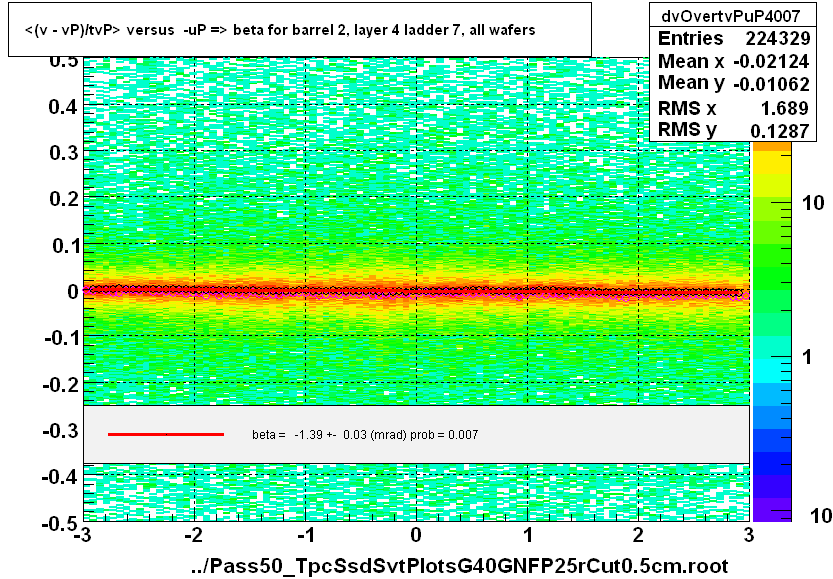Image resolution: width=833 pixels, height=579 pixels.
Task: Click the dark blue band of the color palette
Action: [772, 463]
